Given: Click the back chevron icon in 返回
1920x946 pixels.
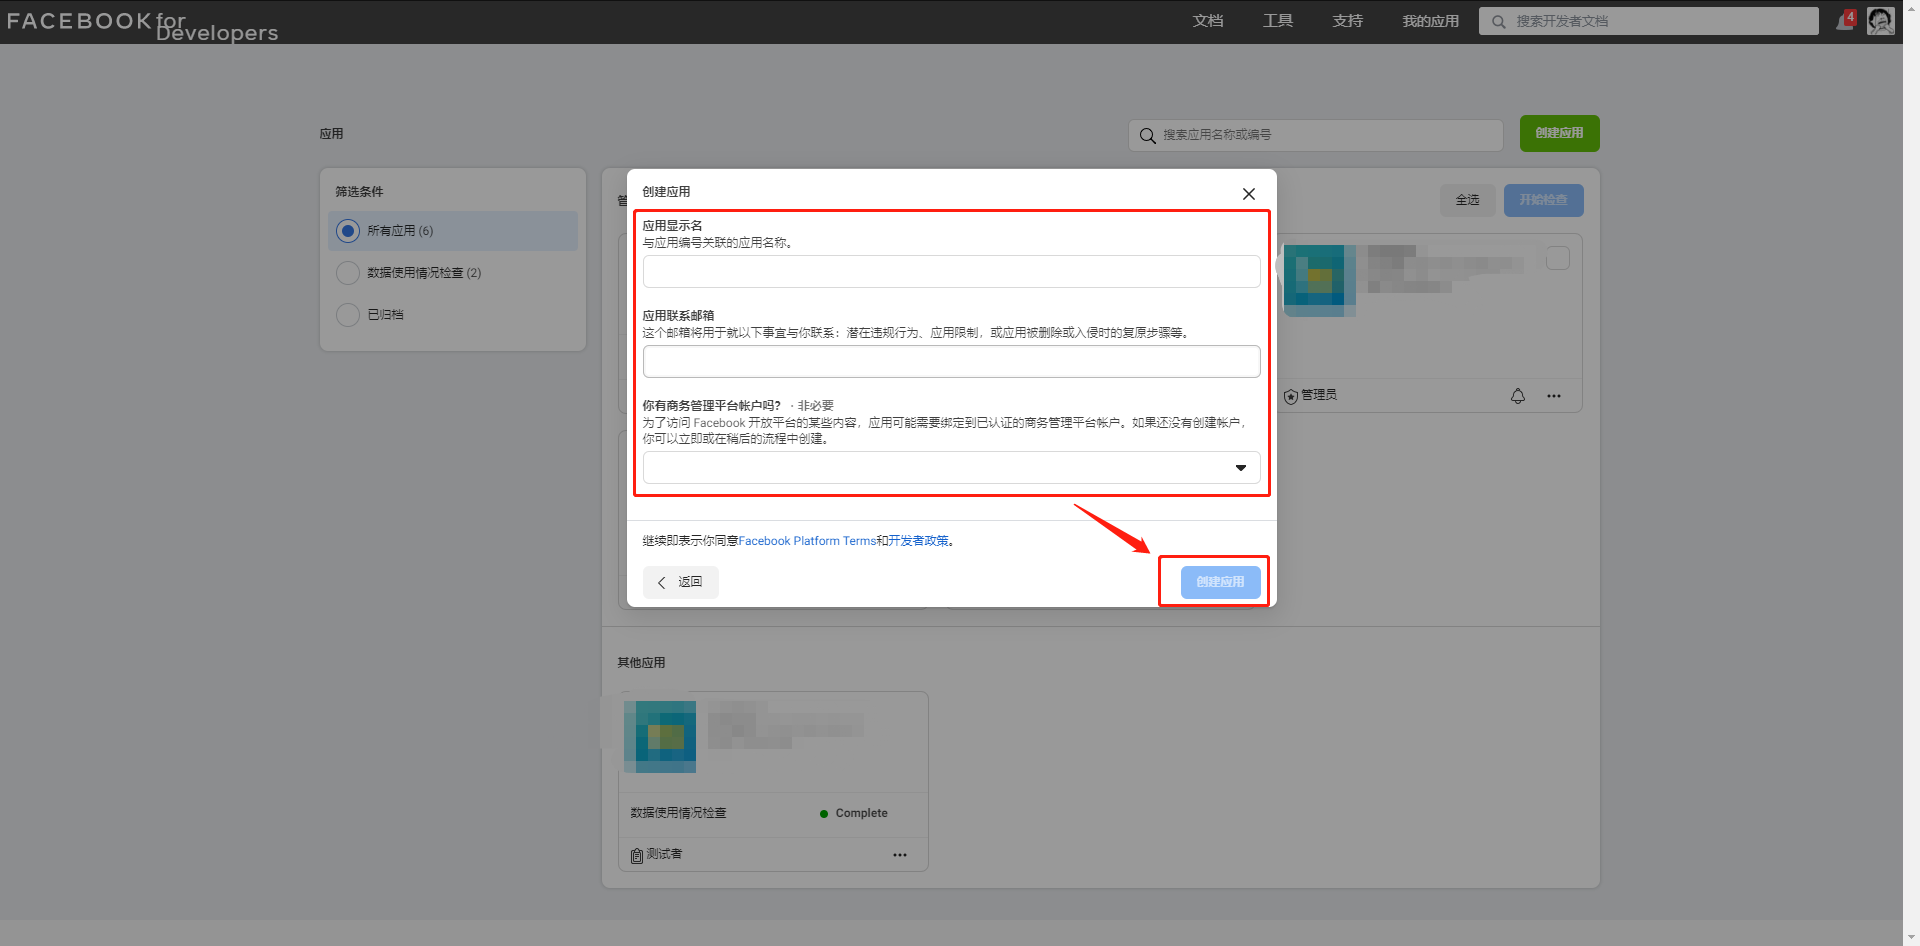Looking at the screenshot, I should click(x=661, y=582).
